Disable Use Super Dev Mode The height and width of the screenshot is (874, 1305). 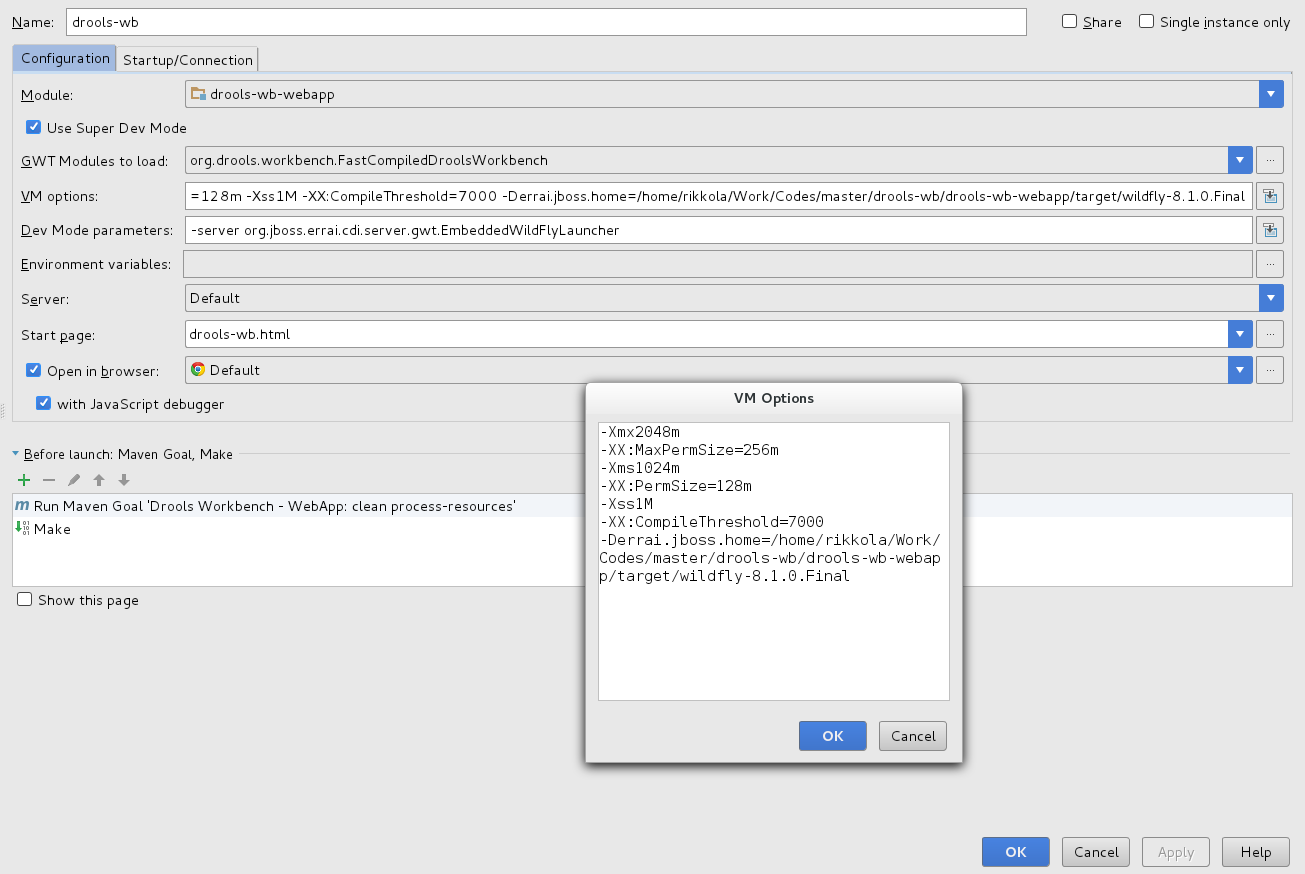pyautogui.click(x=34, y=127)
